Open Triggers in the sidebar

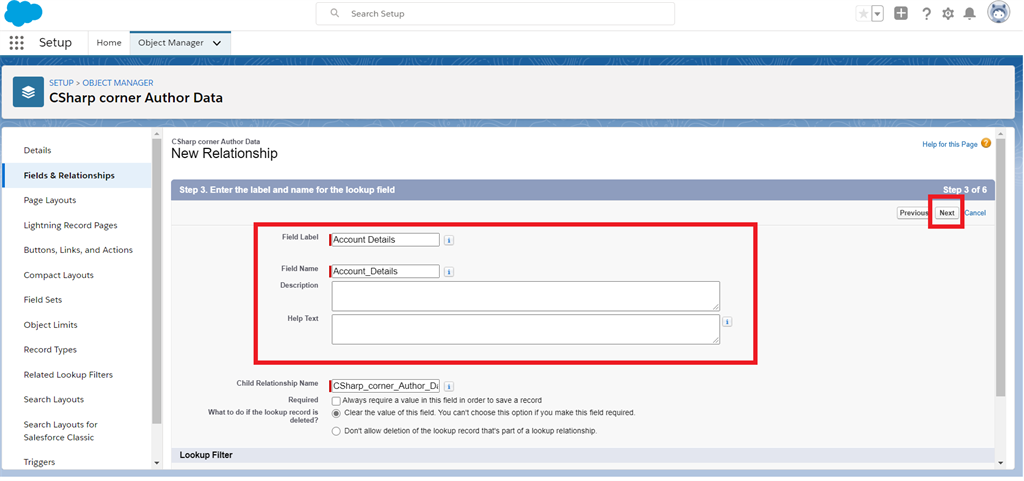click(x=39, y=461)
